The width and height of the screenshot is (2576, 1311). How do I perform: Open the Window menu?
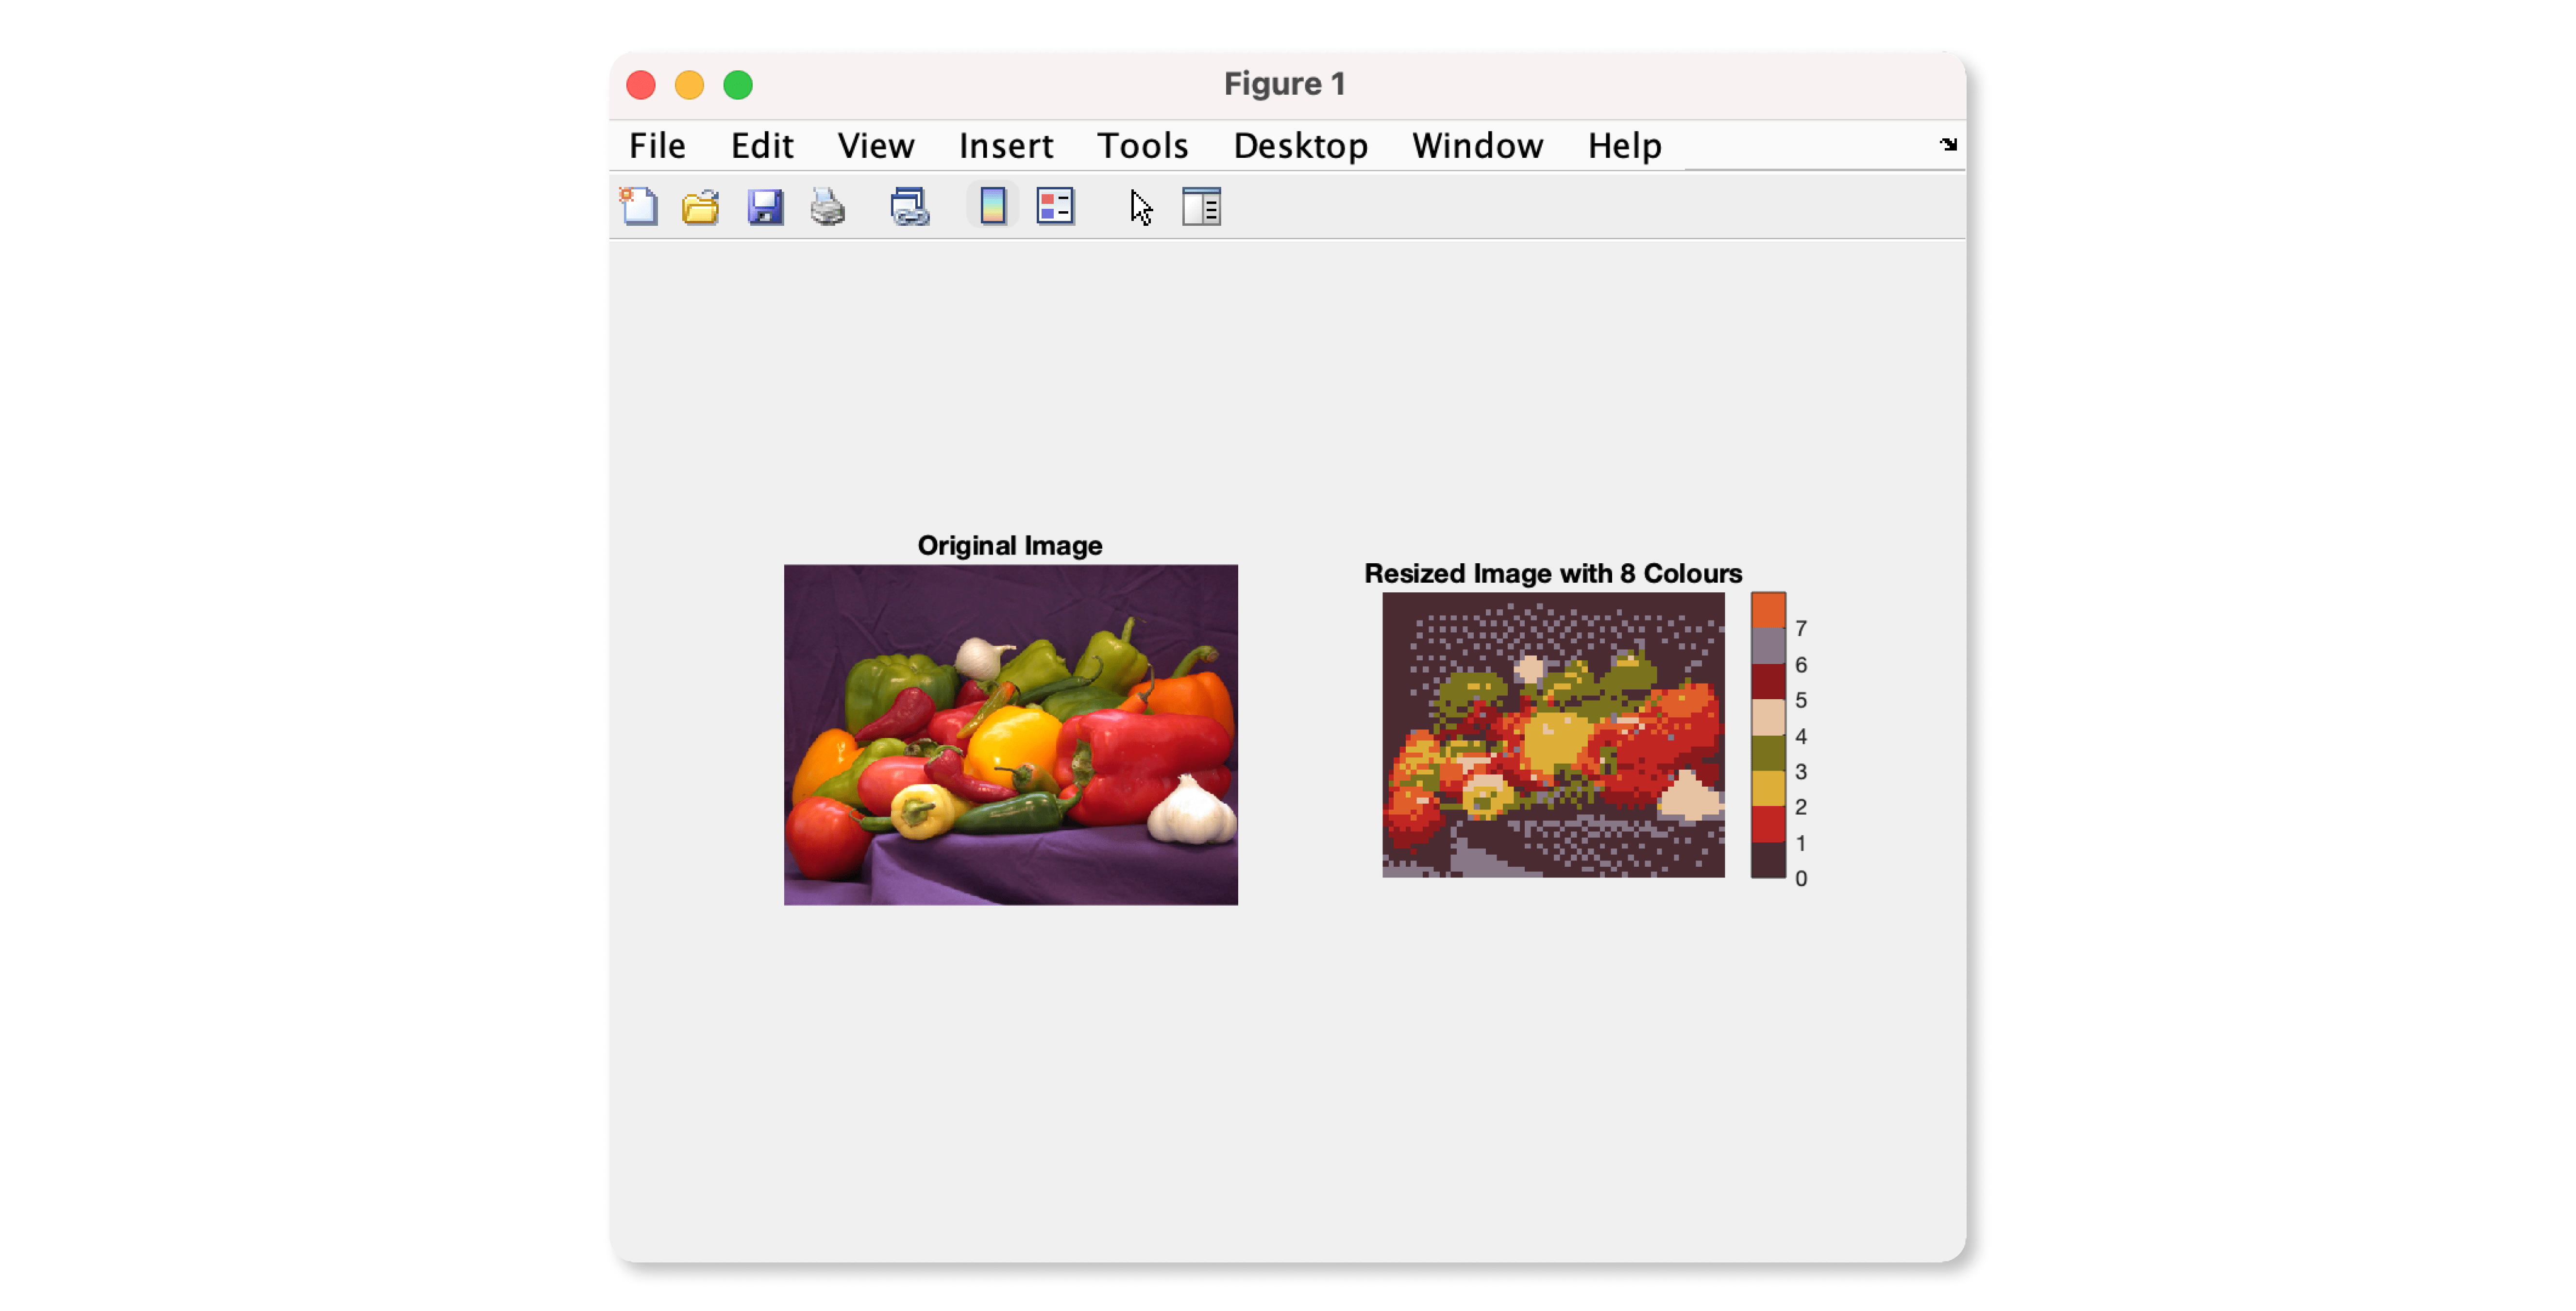pyautogui.click(x=1477, y=145)
